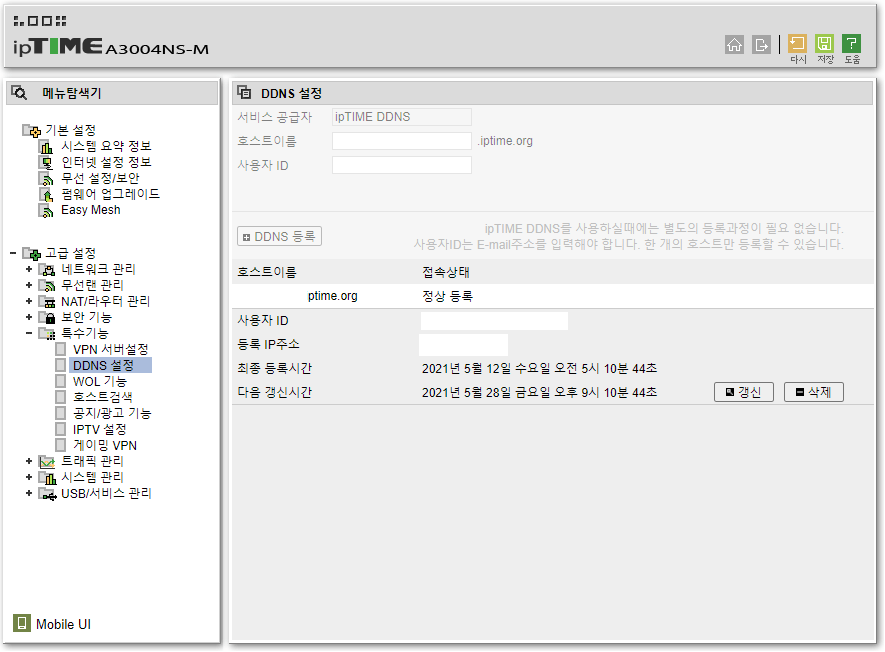Click the 메뉴탐색기 search icon
The width and height of the screenshot is (885, 652).
click(19, 93)
